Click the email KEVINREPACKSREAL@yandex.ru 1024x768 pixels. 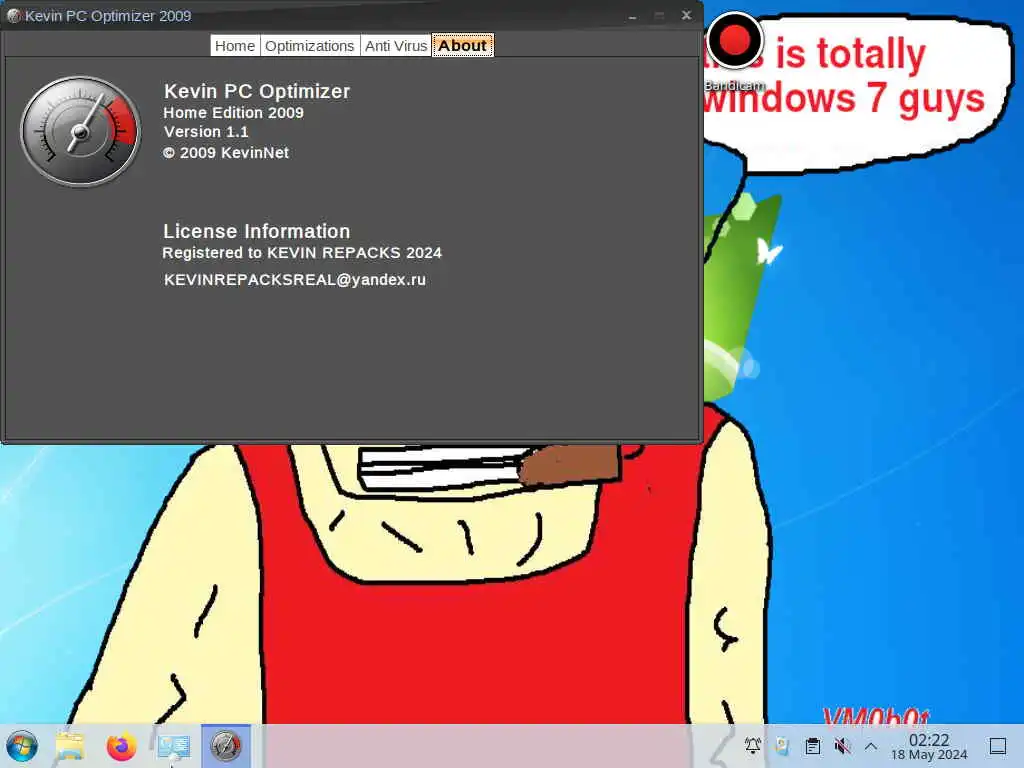[x=295, y=280]
